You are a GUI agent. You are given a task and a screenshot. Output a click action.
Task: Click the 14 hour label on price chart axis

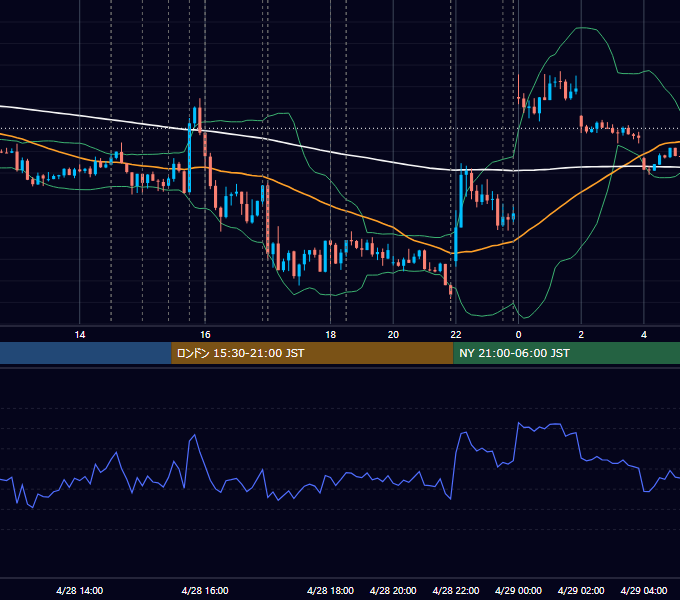tap(80, 335)
